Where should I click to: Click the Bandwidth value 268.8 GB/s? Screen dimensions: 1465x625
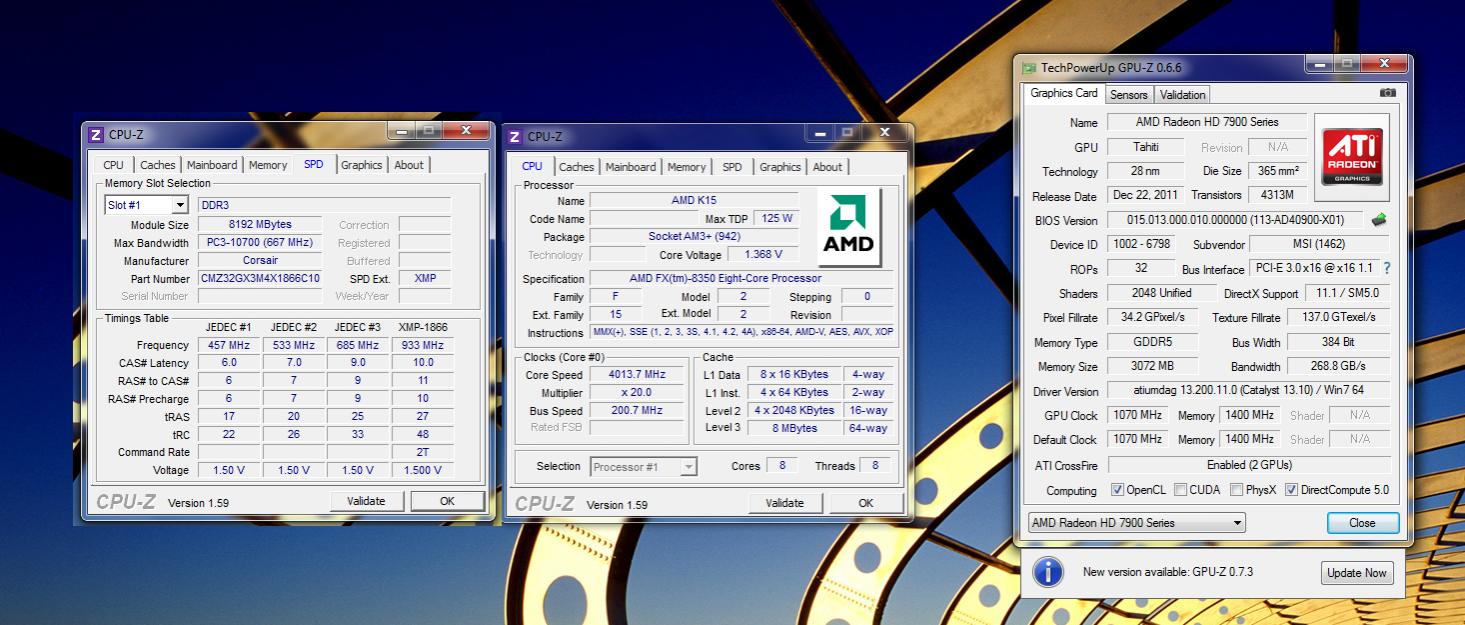point(1339,366)
